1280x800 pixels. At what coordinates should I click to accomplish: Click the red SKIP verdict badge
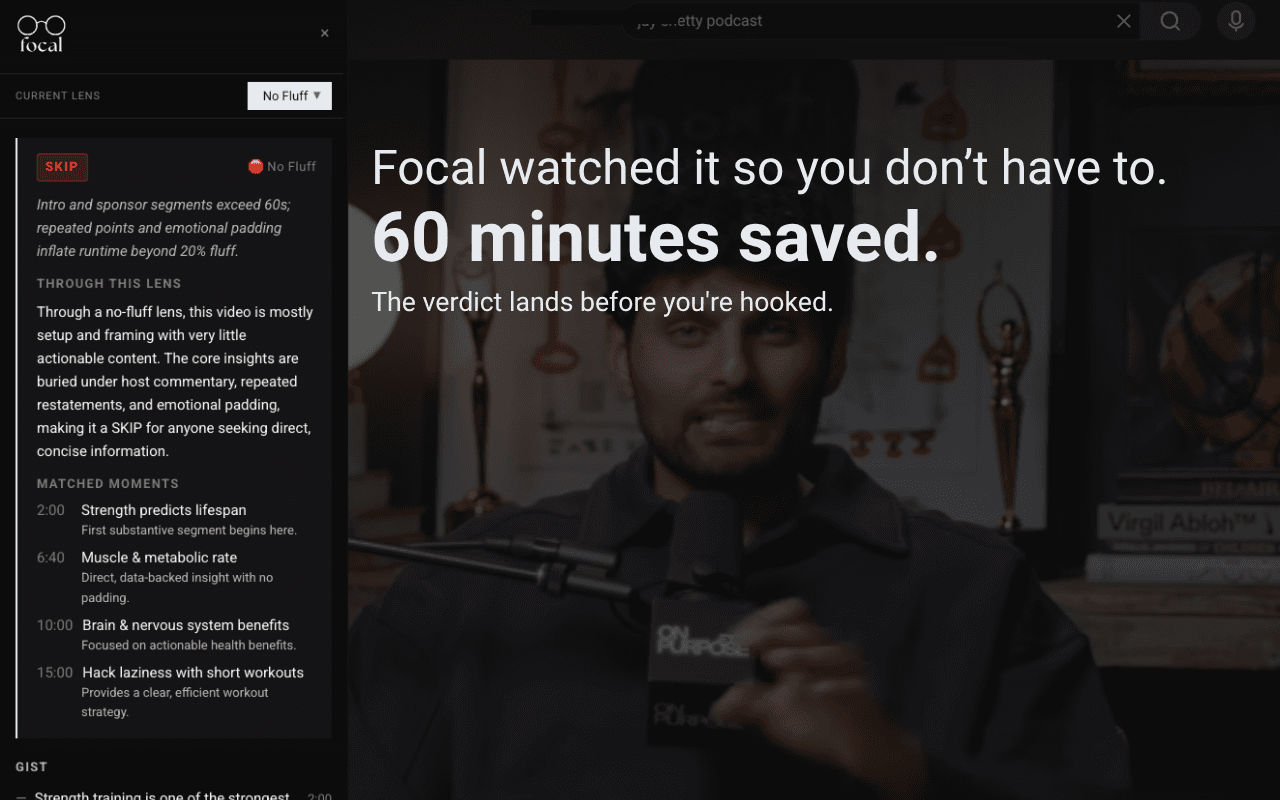62,167
